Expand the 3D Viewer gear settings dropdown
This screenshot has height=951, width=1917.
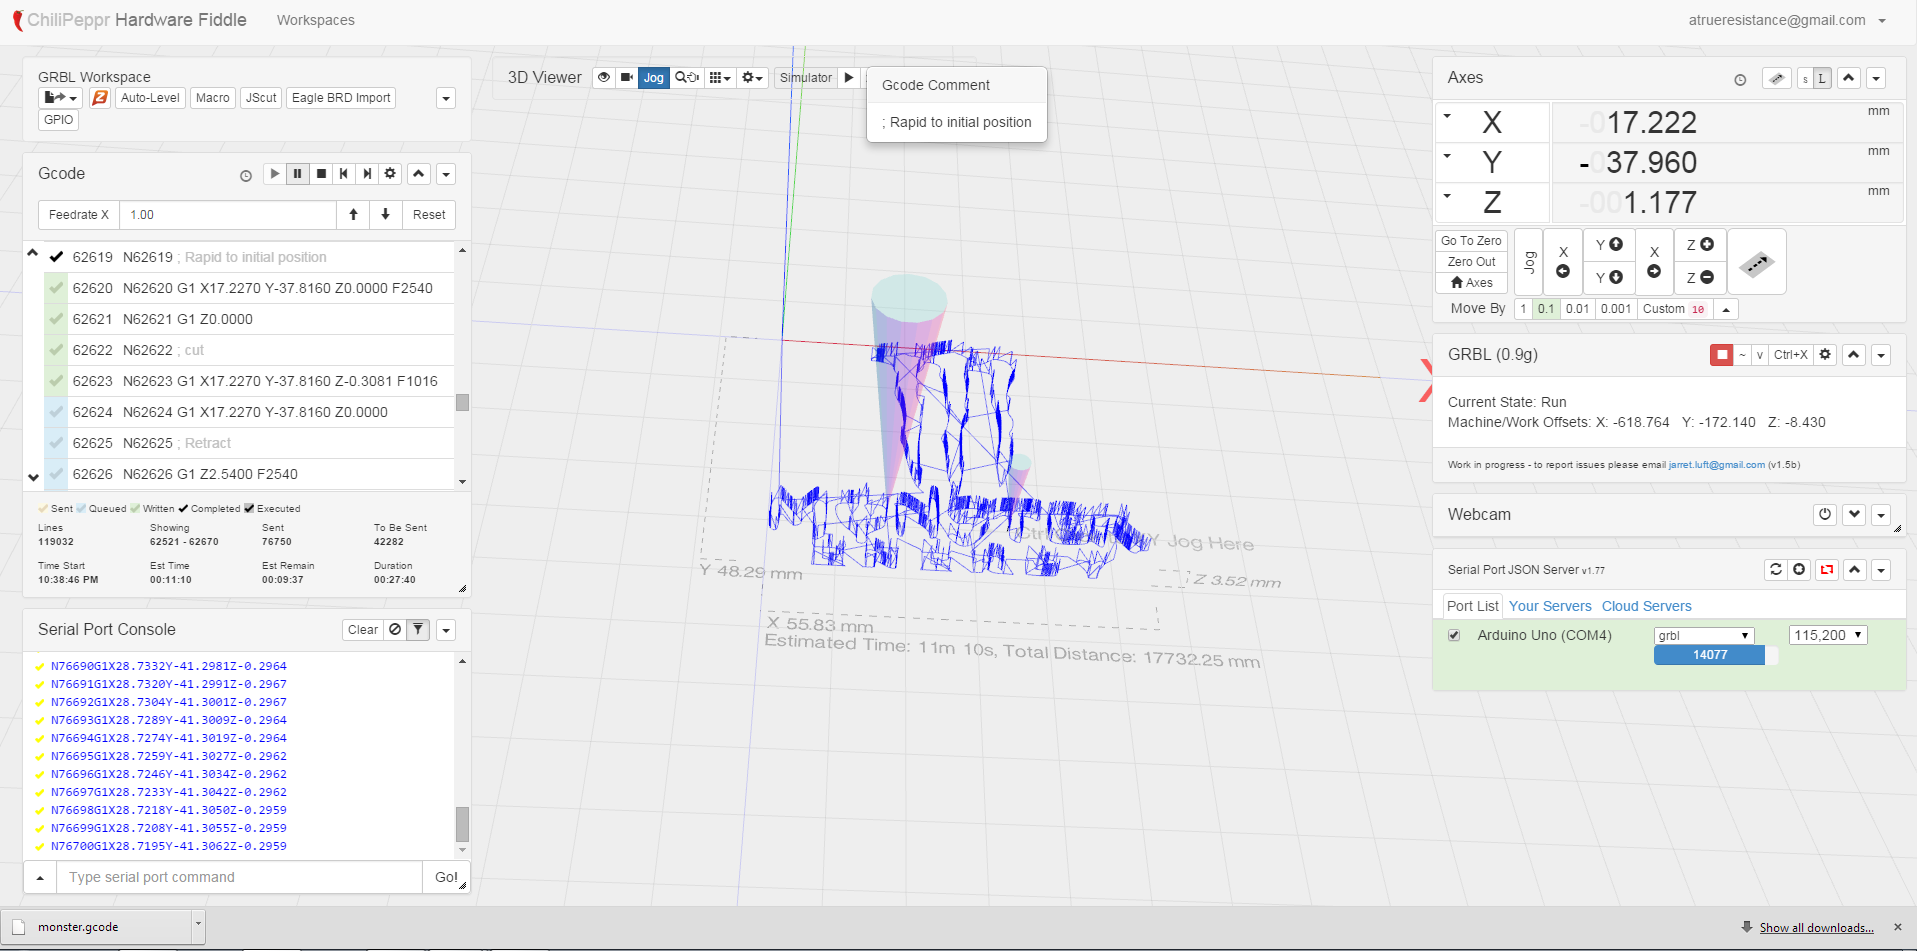tap(752, 78)
